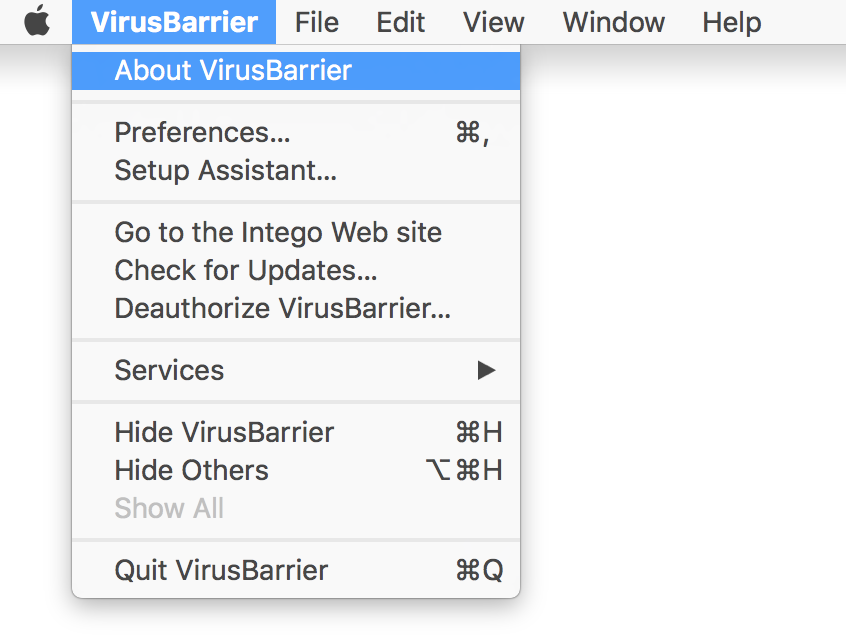Go to the Intego Web site

tap(296, 233)
